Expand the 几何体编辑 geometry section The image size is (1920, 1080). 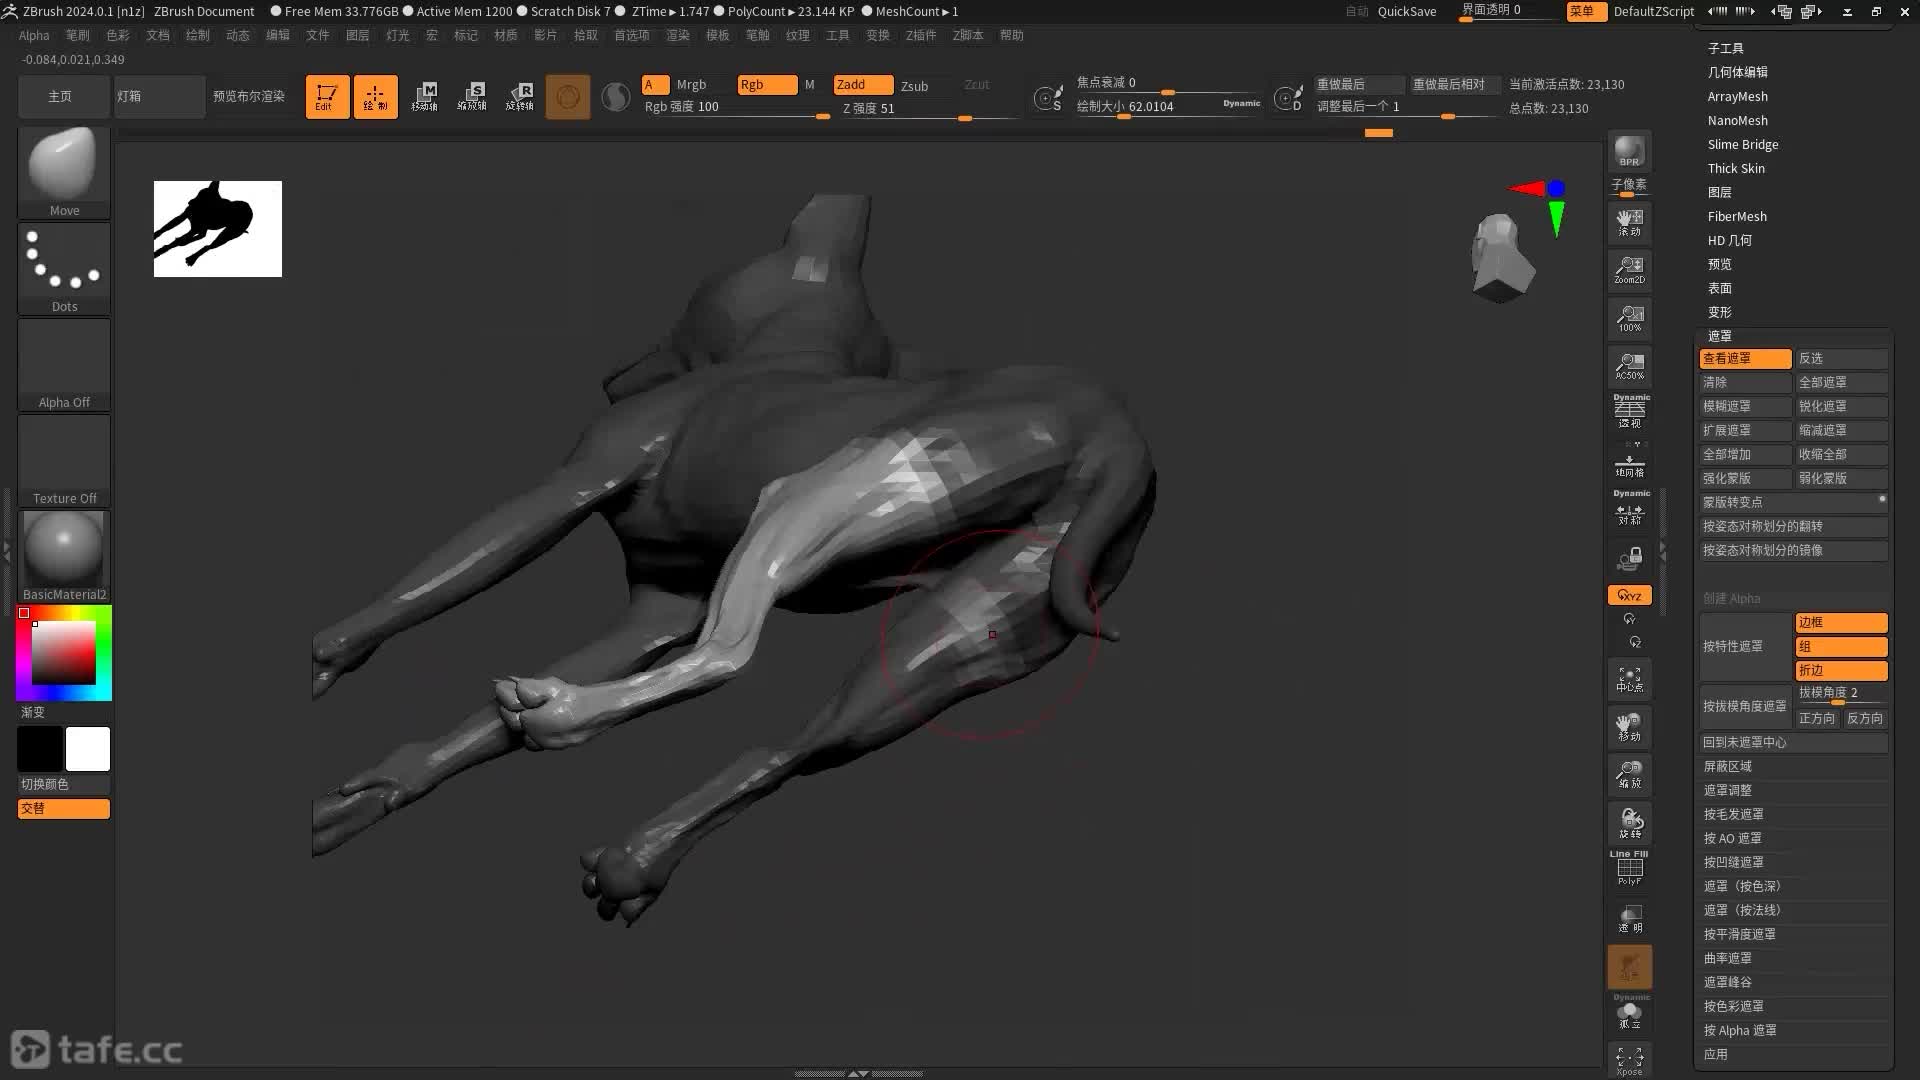click(x=1738, y=72)
